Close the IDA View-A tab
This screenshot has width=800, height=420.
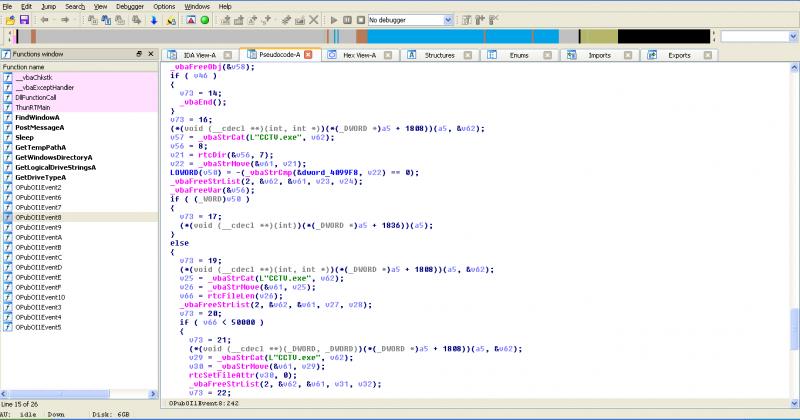click(x=228, y=55)
